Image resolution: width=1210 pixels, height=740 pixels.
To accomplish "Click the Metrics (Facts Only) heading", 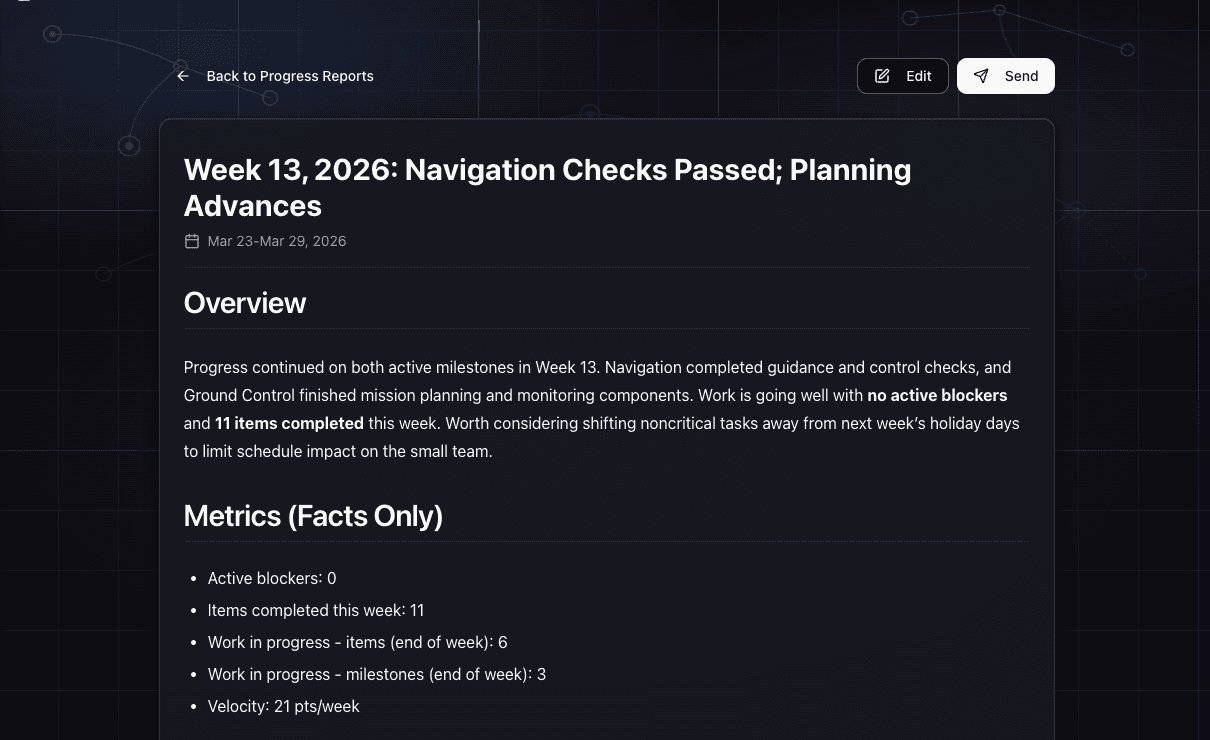I will point(313,516).
